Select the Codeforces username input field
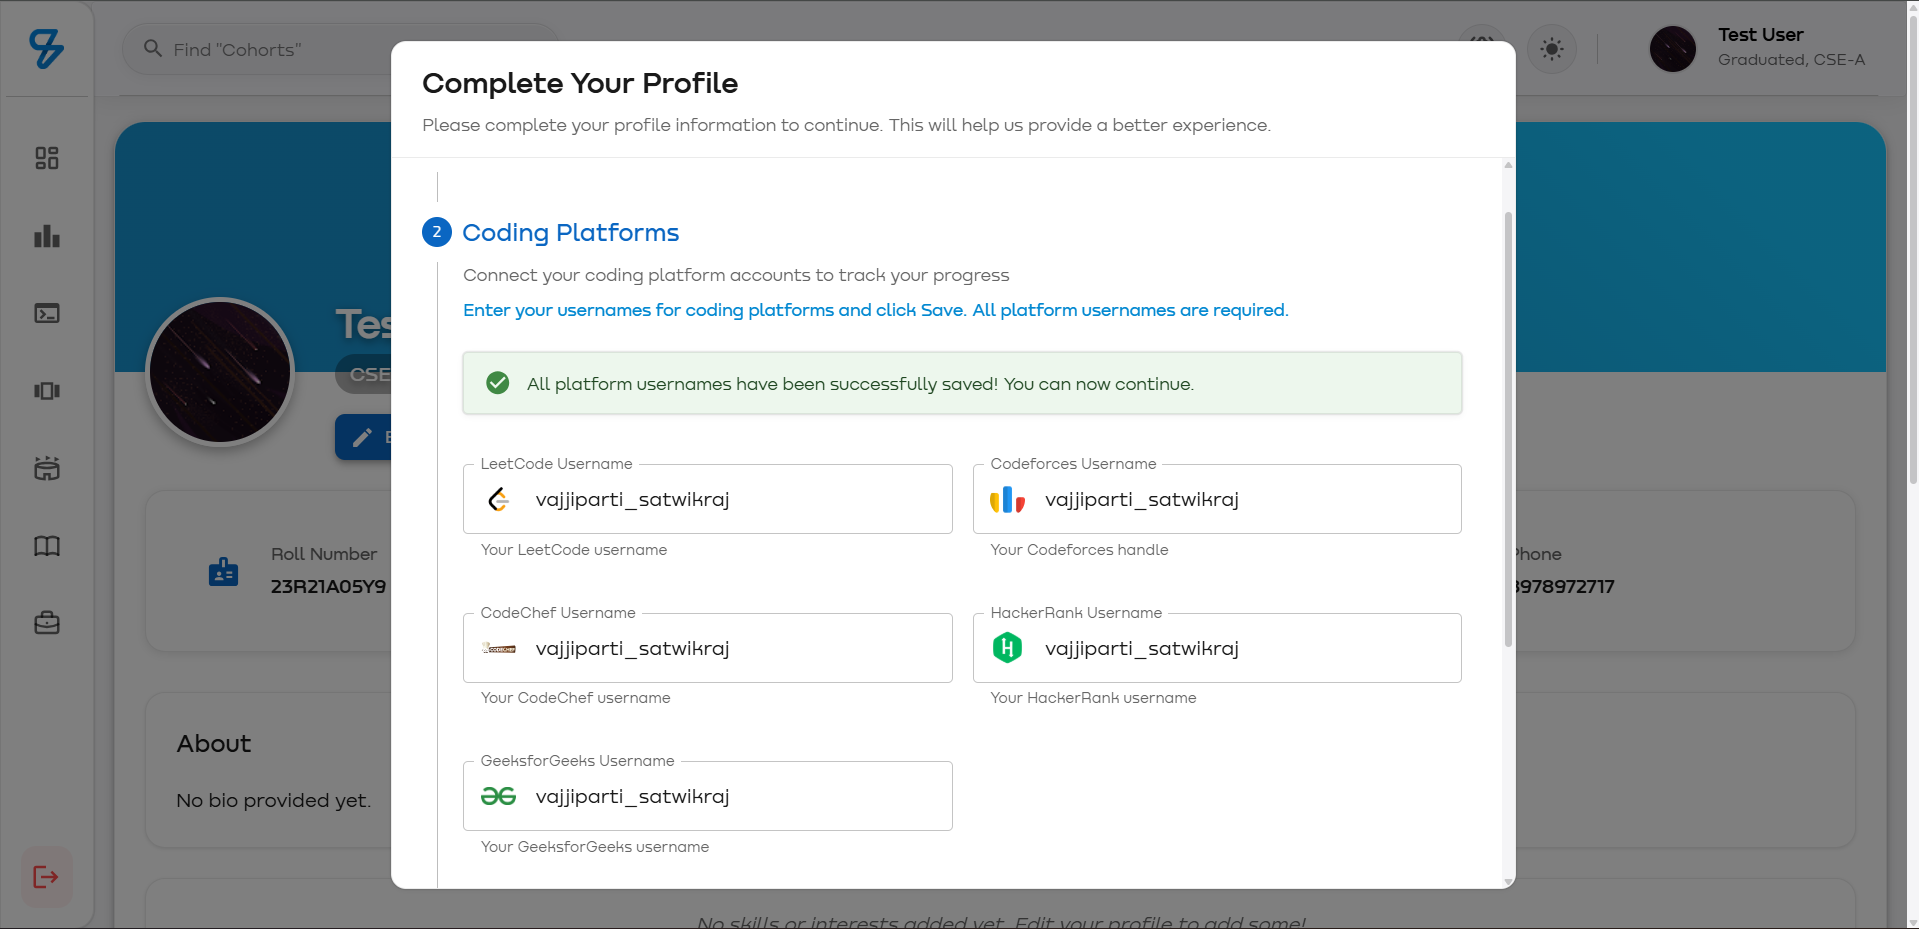This screenshot has width=1919, height=929. tap(1217, 499)
